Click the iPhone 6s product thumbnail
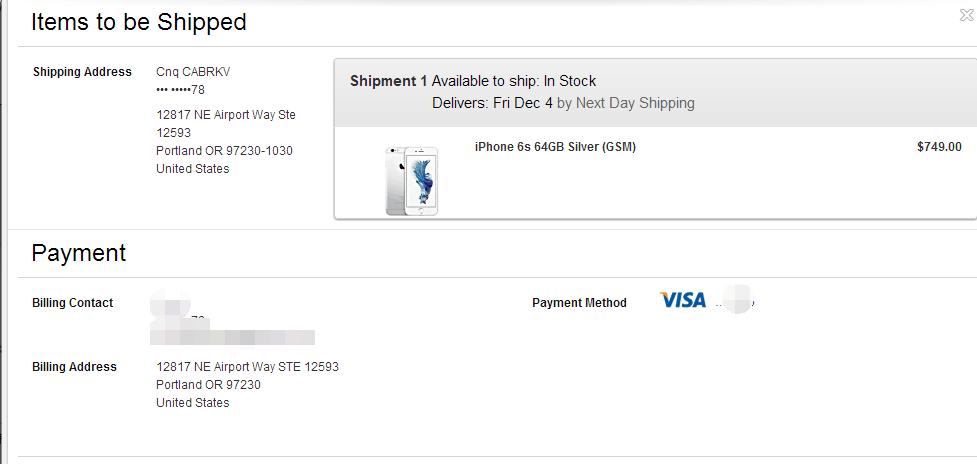Viewport: 977px width, 464px height. click(x=412, y=180)
